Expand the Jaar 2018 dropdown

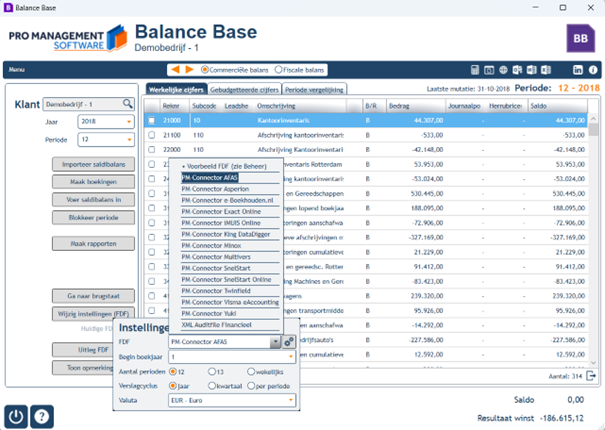(x=106, y=122)
